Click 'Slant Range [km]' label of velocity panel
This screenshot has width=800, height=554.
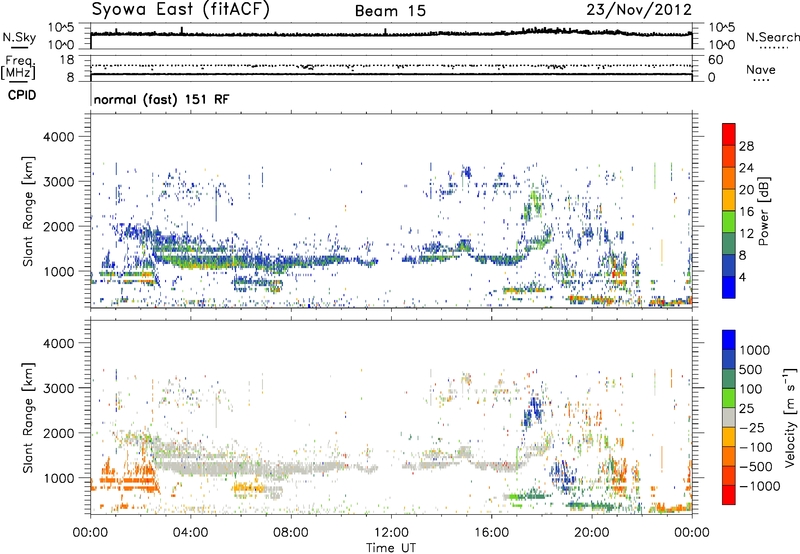(x=28, y=417)
